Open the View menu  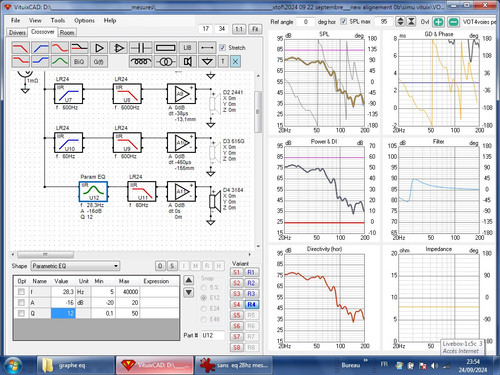tap(35, 21)
